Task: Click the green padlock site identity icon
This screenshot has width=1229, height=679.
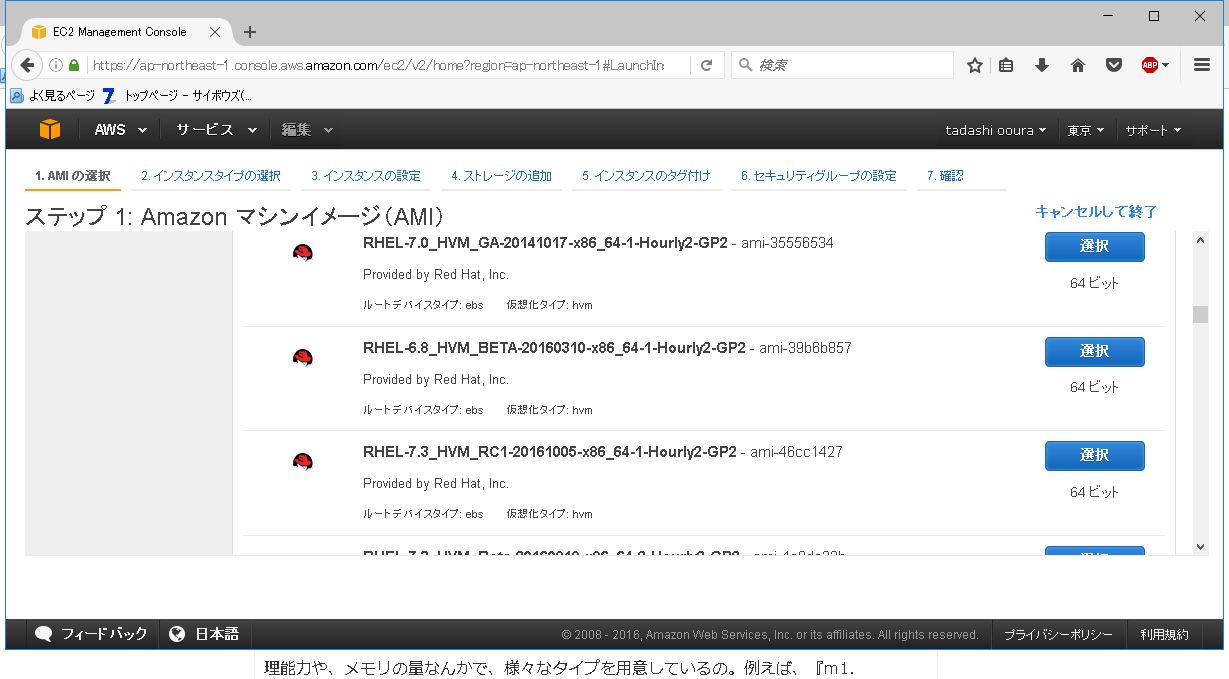Action: pyautogui.click(x=73, y=65)
